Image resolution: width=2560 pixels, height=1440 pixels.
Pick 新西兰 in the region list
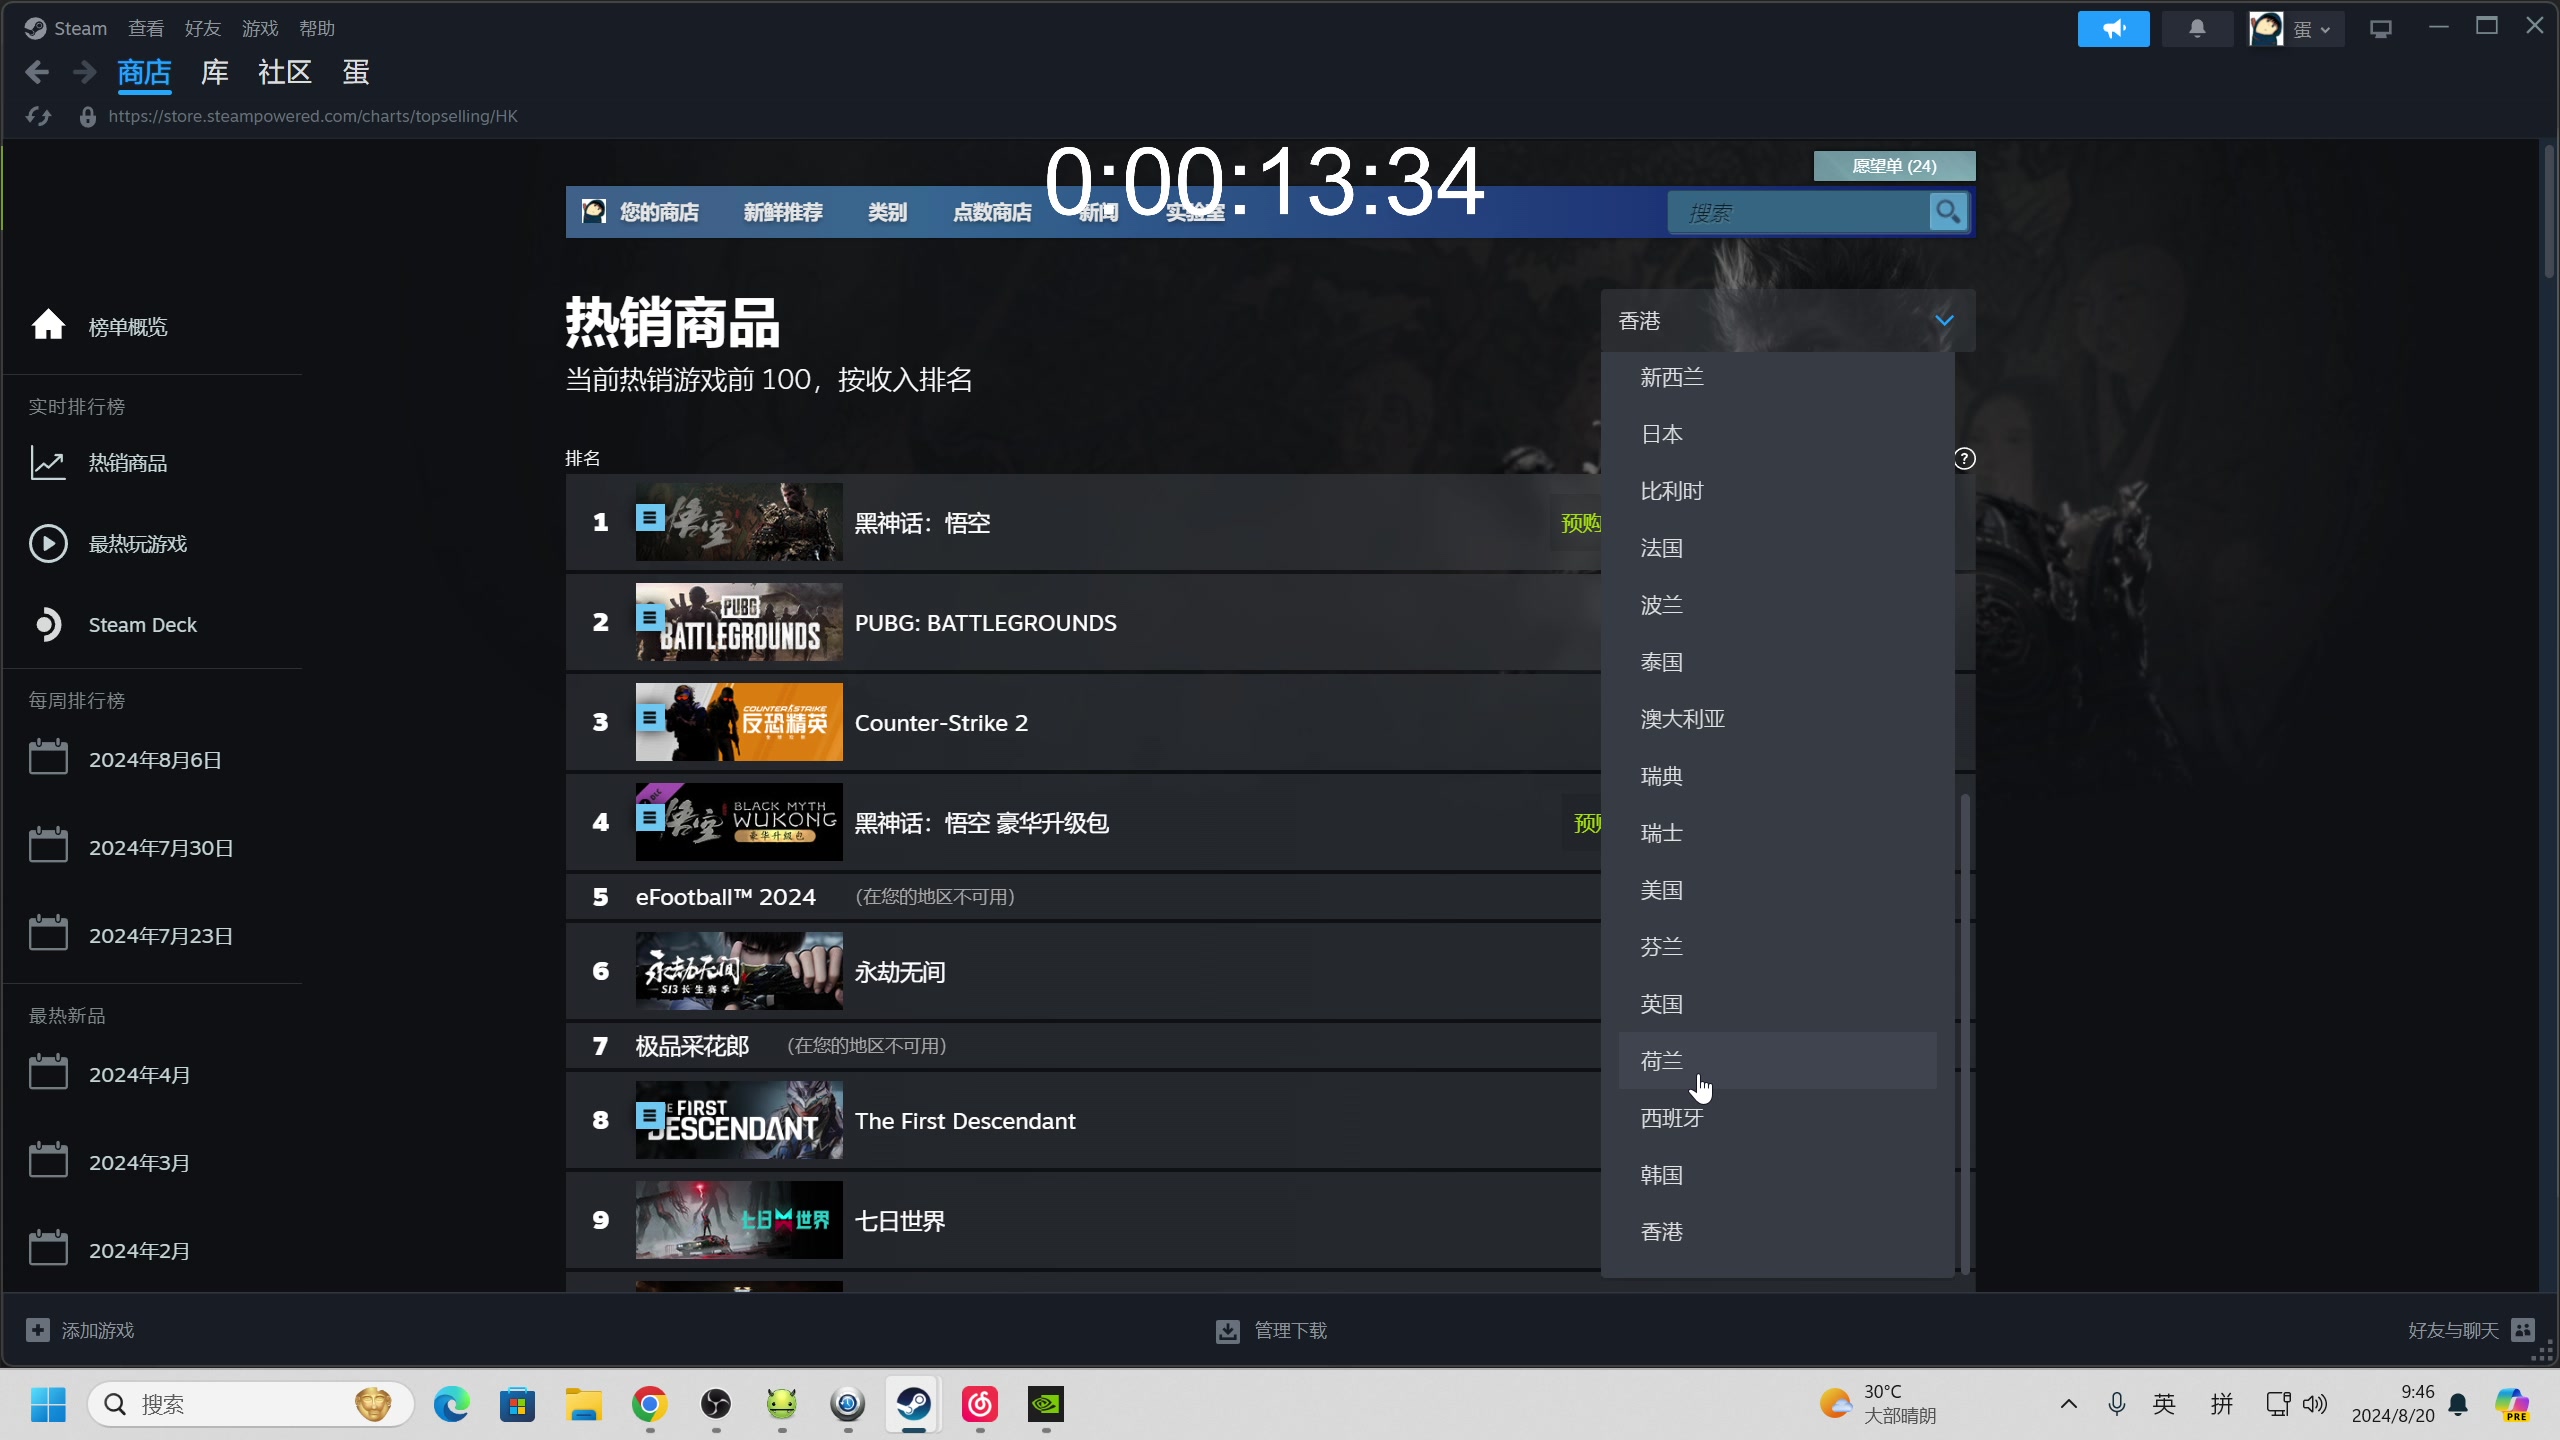(1778, 377)
